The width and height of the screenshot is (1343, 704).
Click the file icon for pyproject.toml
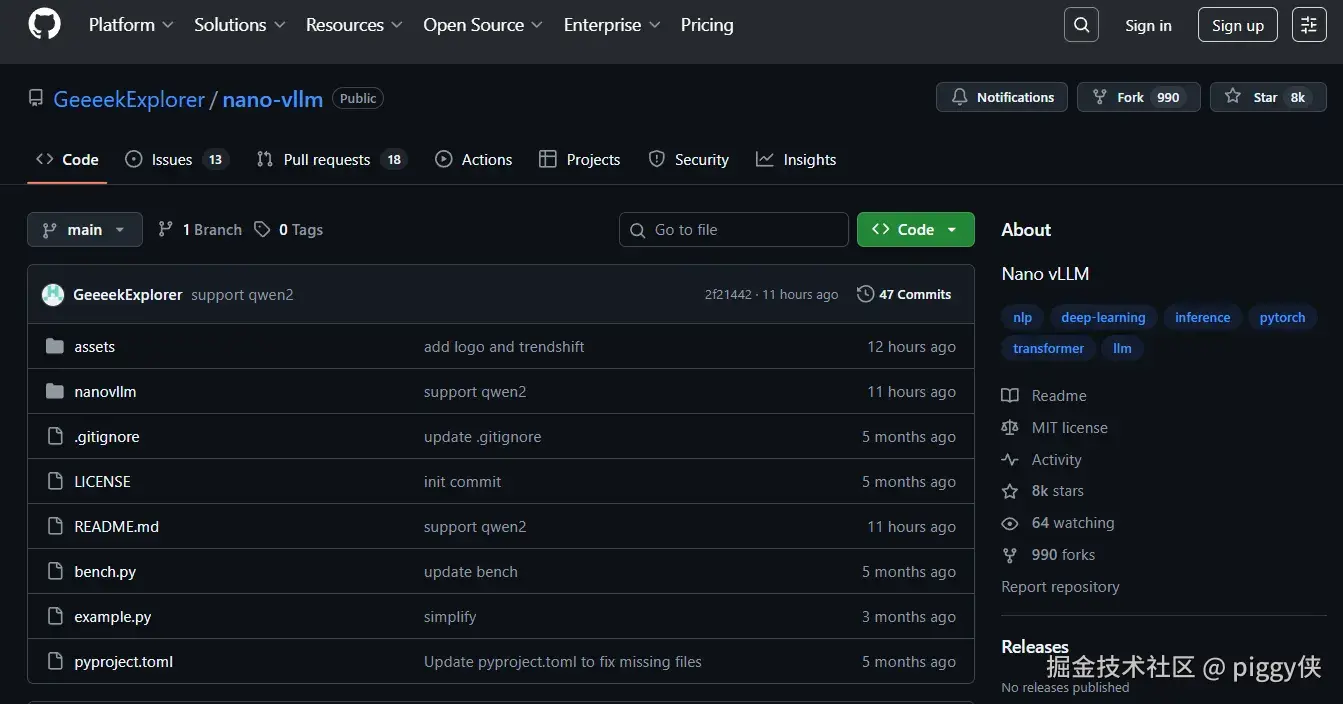(55, 662)
